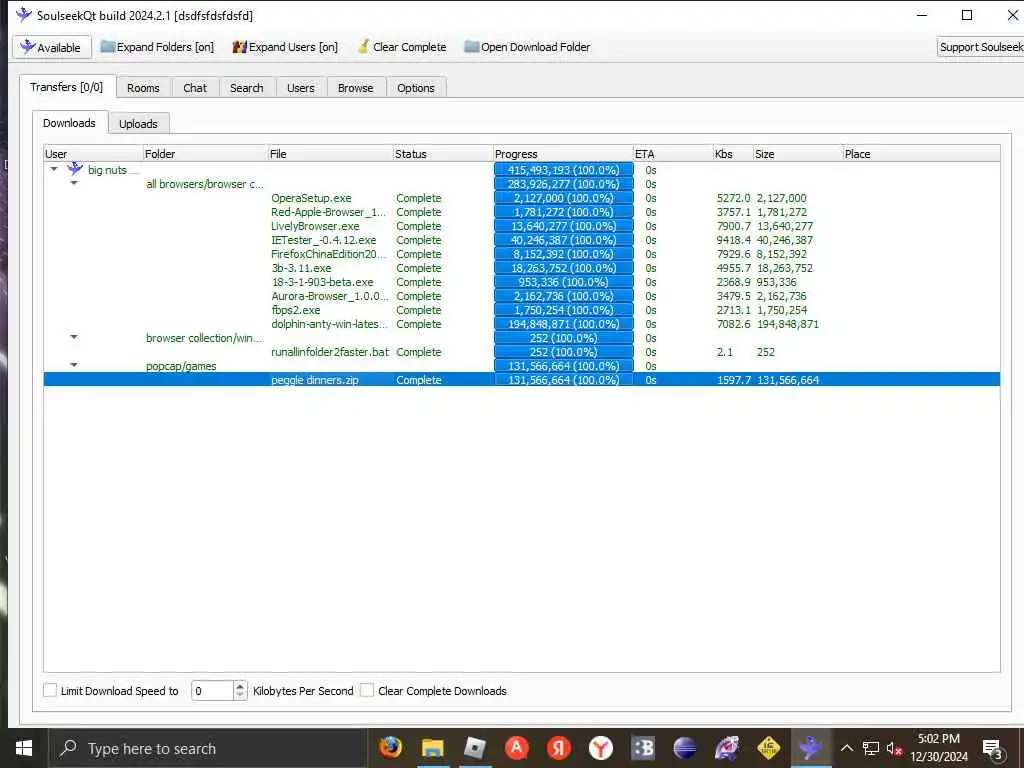Go to the Browse tab
Screen dimensions: 1024x768
pyautogui.click(x=355, y=88)
